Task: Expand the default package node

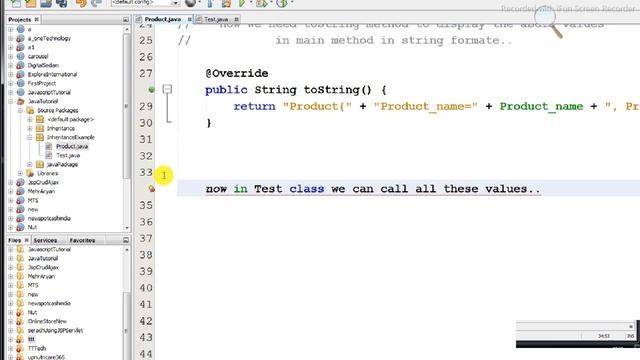Action: 30,119
